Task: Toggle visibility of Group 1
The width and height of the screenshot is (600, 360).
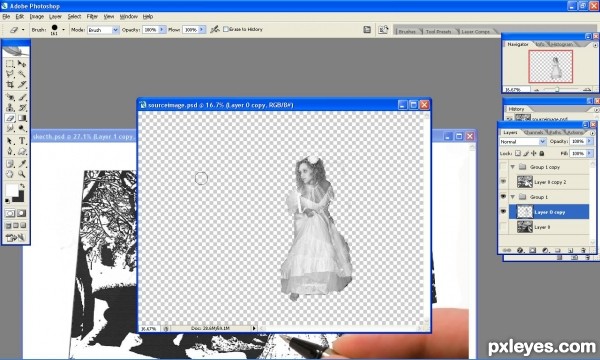Action: tap(503, 197)
